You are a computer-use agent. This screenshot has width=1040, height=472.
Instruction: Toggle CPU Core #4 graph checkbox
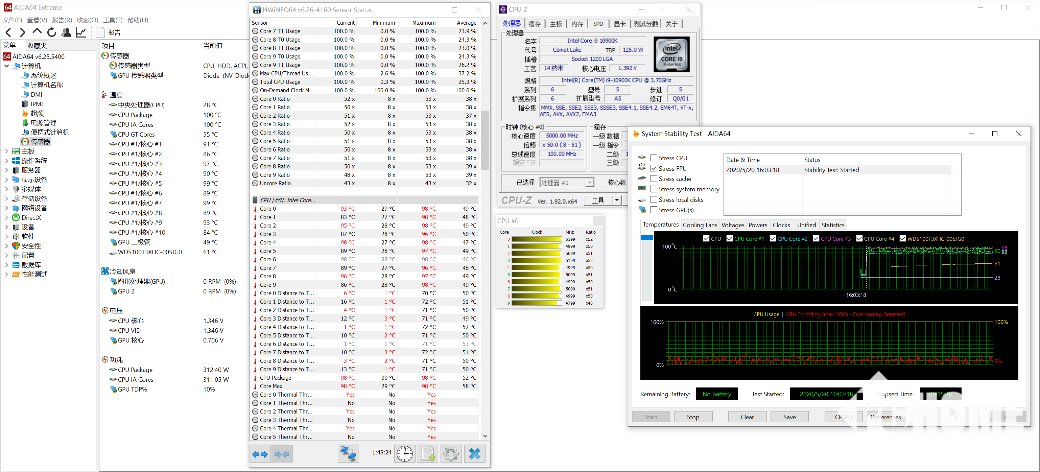pyautogui.click(x=860, y=239)
